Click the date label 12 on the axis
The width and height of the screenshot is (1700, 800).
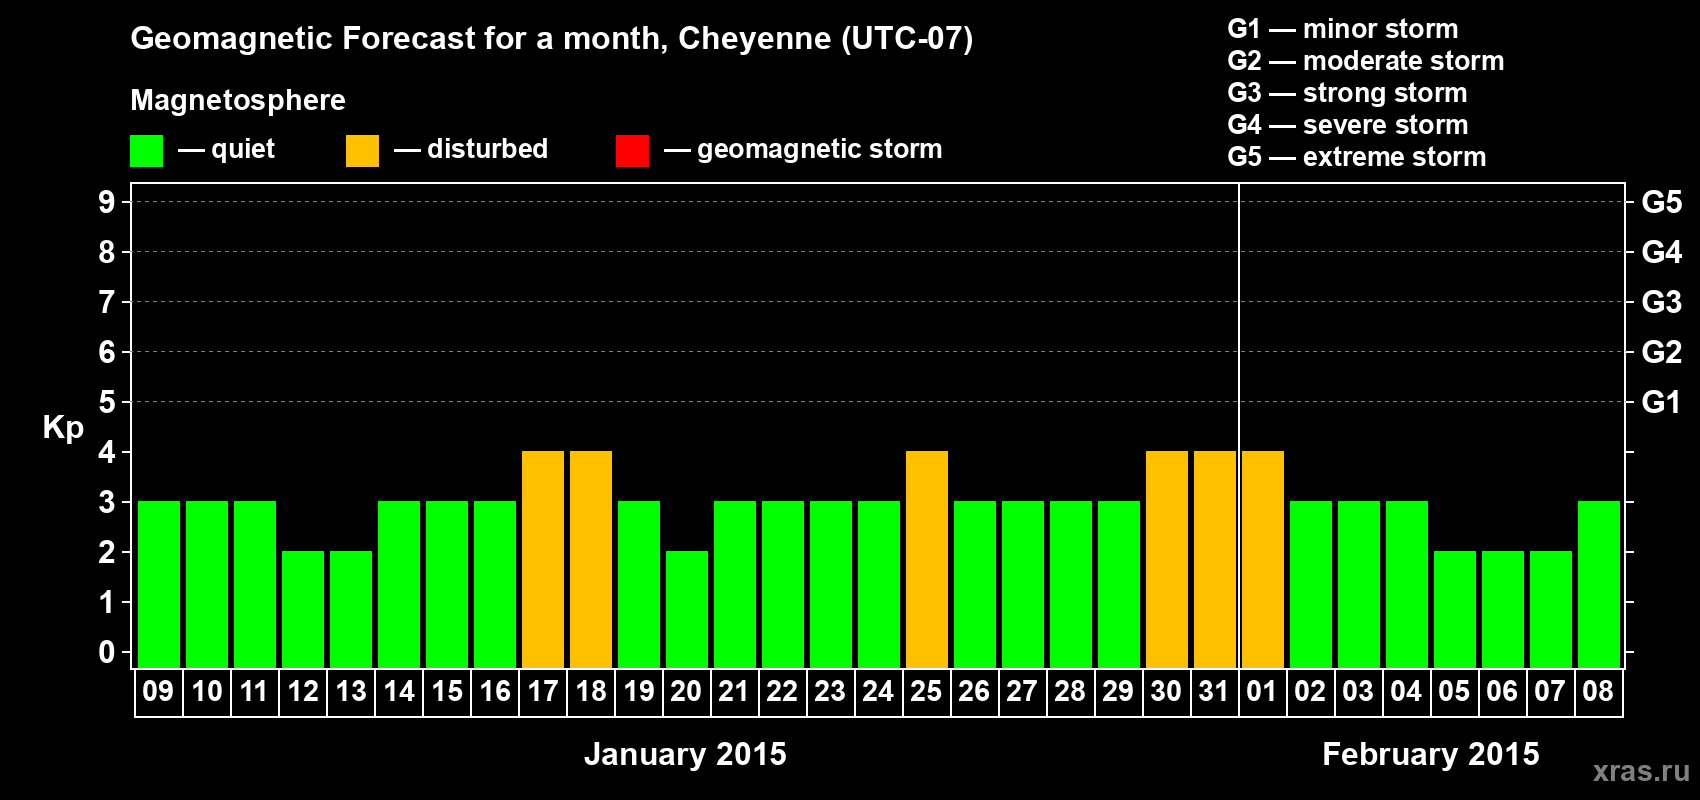click(x=303, y=691)
